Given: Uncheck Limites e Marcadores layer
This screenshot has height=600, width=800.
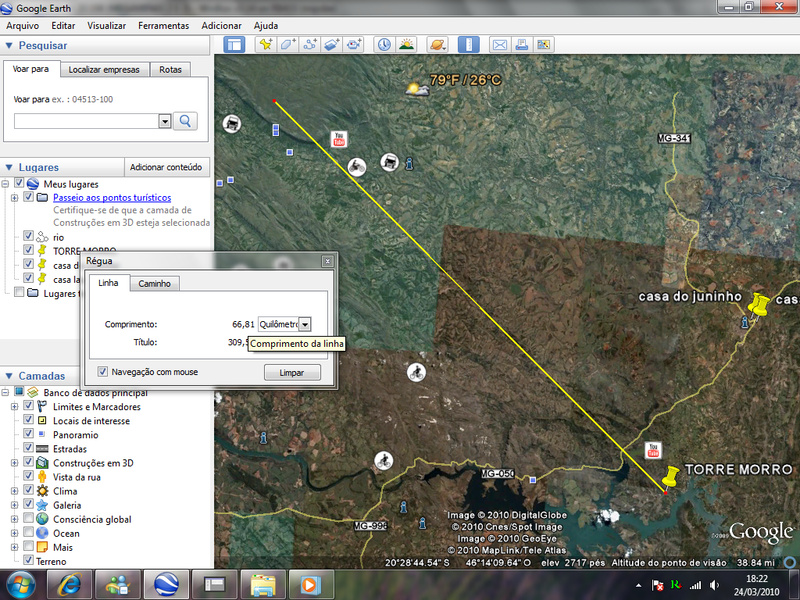Looking at the screenshot, I should point(29,406).
